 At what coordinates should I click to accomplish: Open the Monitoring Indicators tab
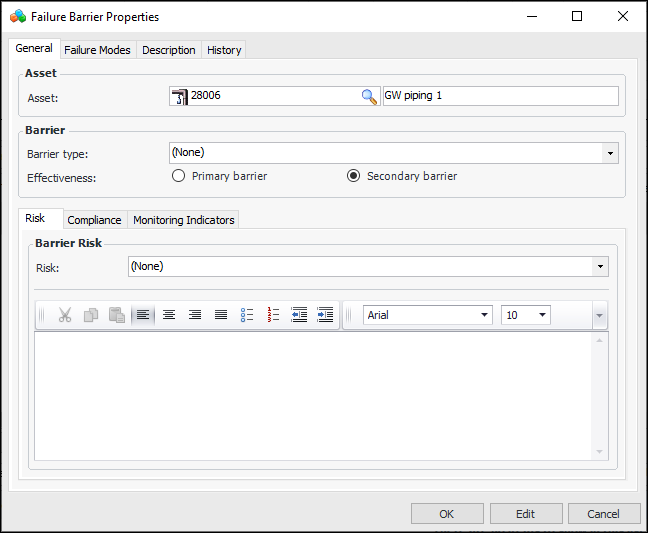[x=183, y=220]
